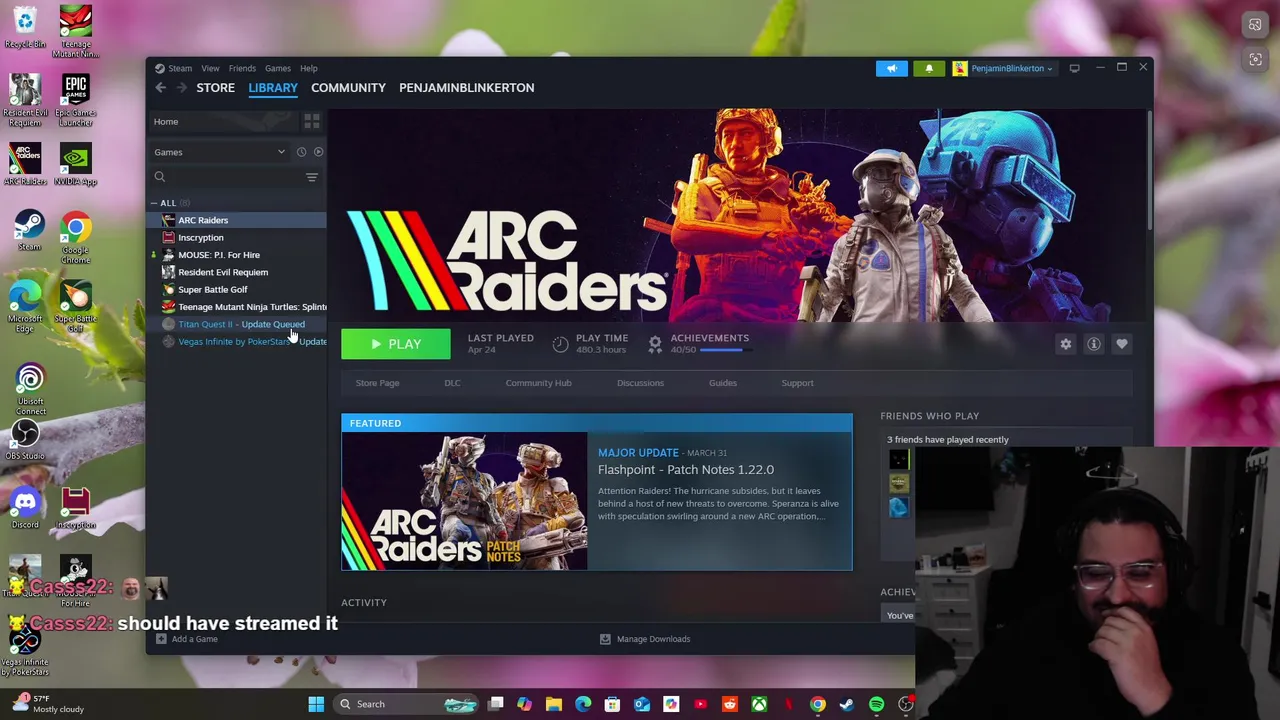Open Ubisoft Connect desktop icon

tap(30, 389)
